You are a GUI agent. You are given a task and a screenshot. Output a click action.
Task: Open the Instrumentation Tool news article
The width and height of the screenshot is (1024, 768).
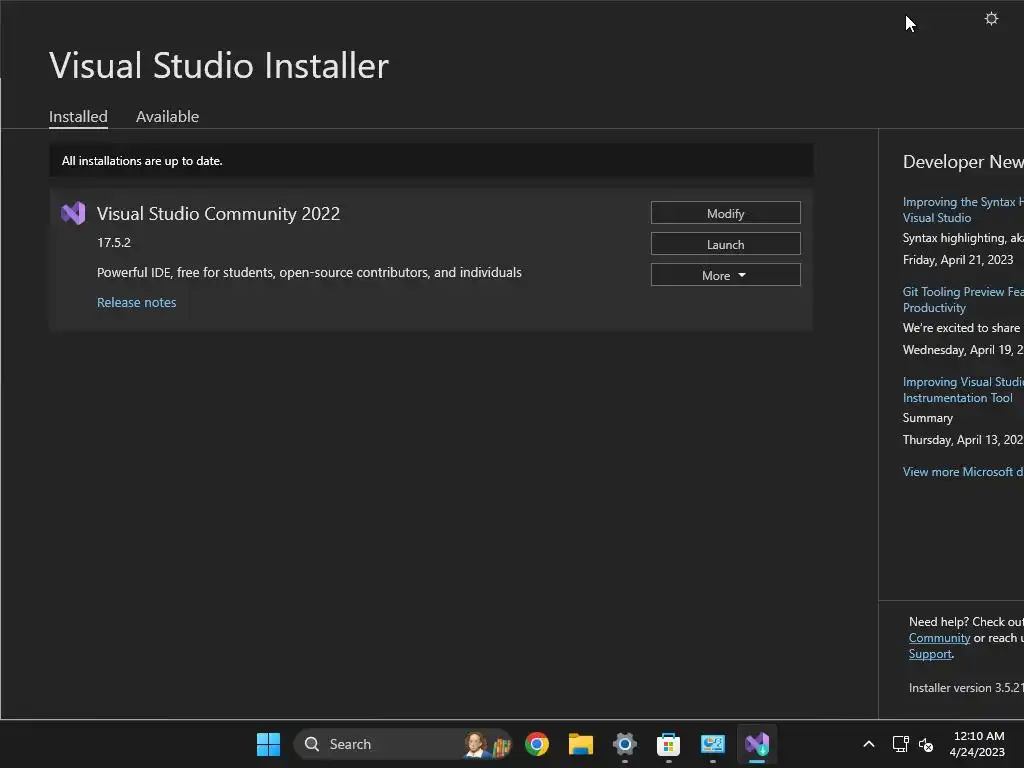pyautogui.click(x=963, y=390)
